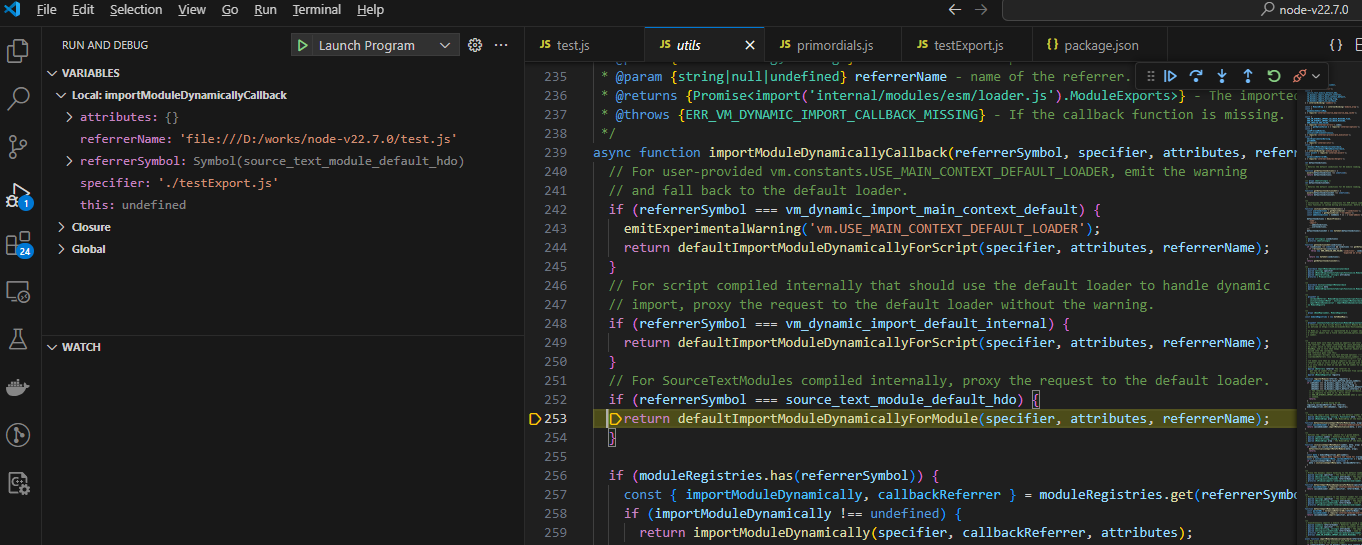
Task: Open launch.json via the gear icon
Action: click(476, 45)
